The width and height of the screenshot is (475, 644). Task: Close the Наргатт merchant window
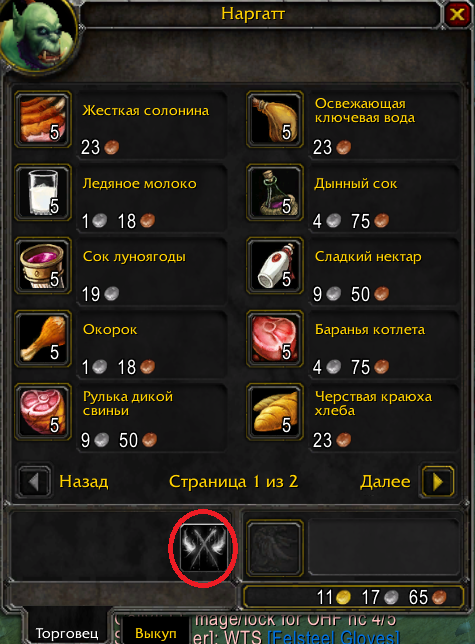click(x=457, y=15)
